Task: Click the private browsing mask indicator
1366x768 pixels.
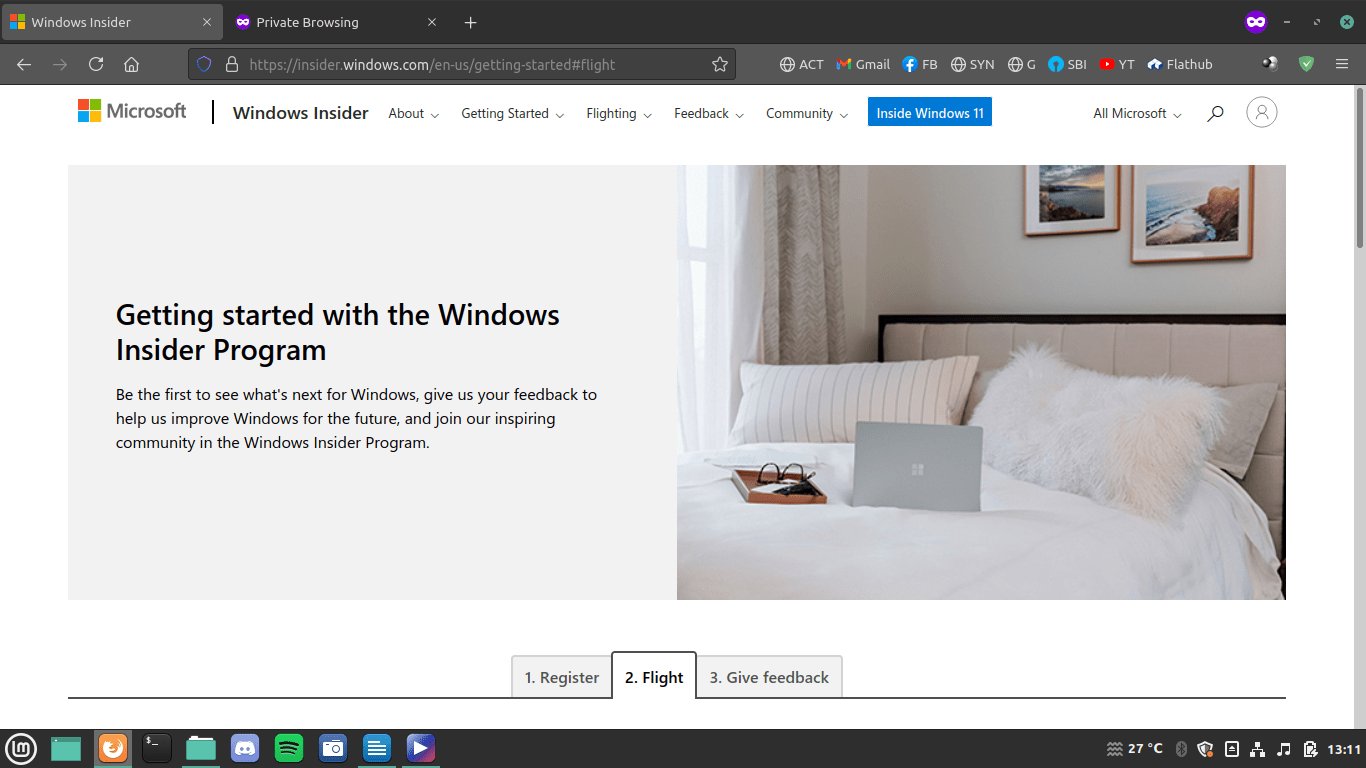Action: (1256, 22)
